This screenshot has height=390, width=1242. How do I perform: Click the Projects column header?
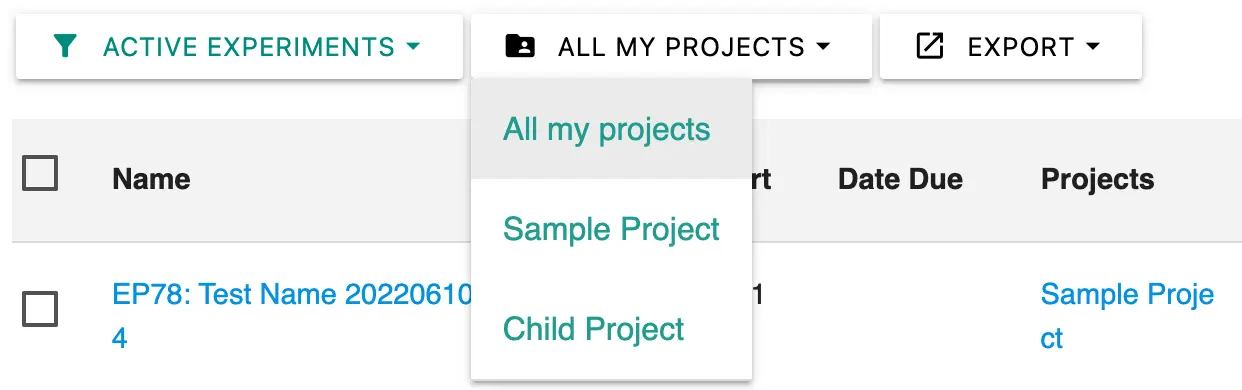1097,179
